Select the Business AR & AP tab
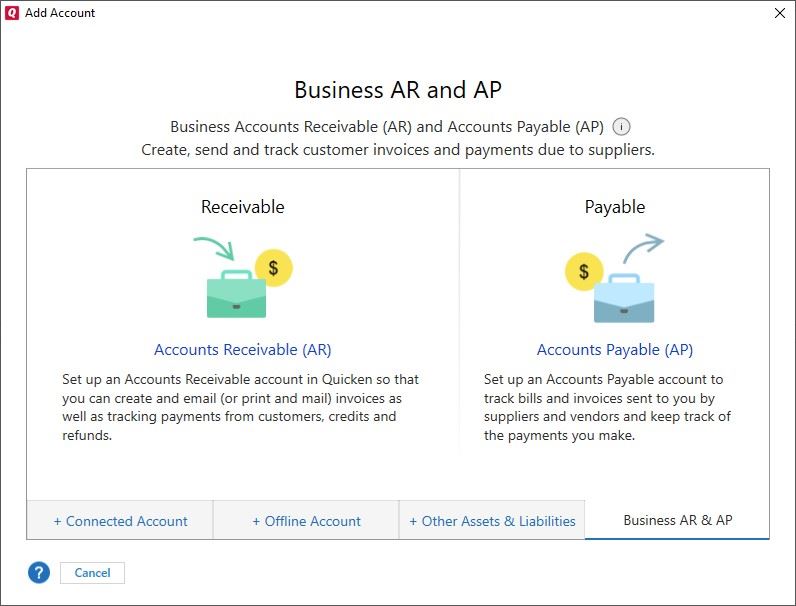 678,520
